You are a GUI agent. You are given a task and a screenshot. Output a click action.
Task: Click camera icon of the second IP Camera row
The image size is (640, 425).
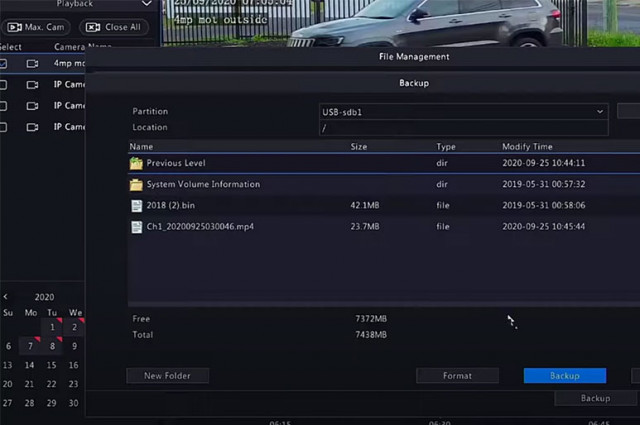(x=32, y=106)
